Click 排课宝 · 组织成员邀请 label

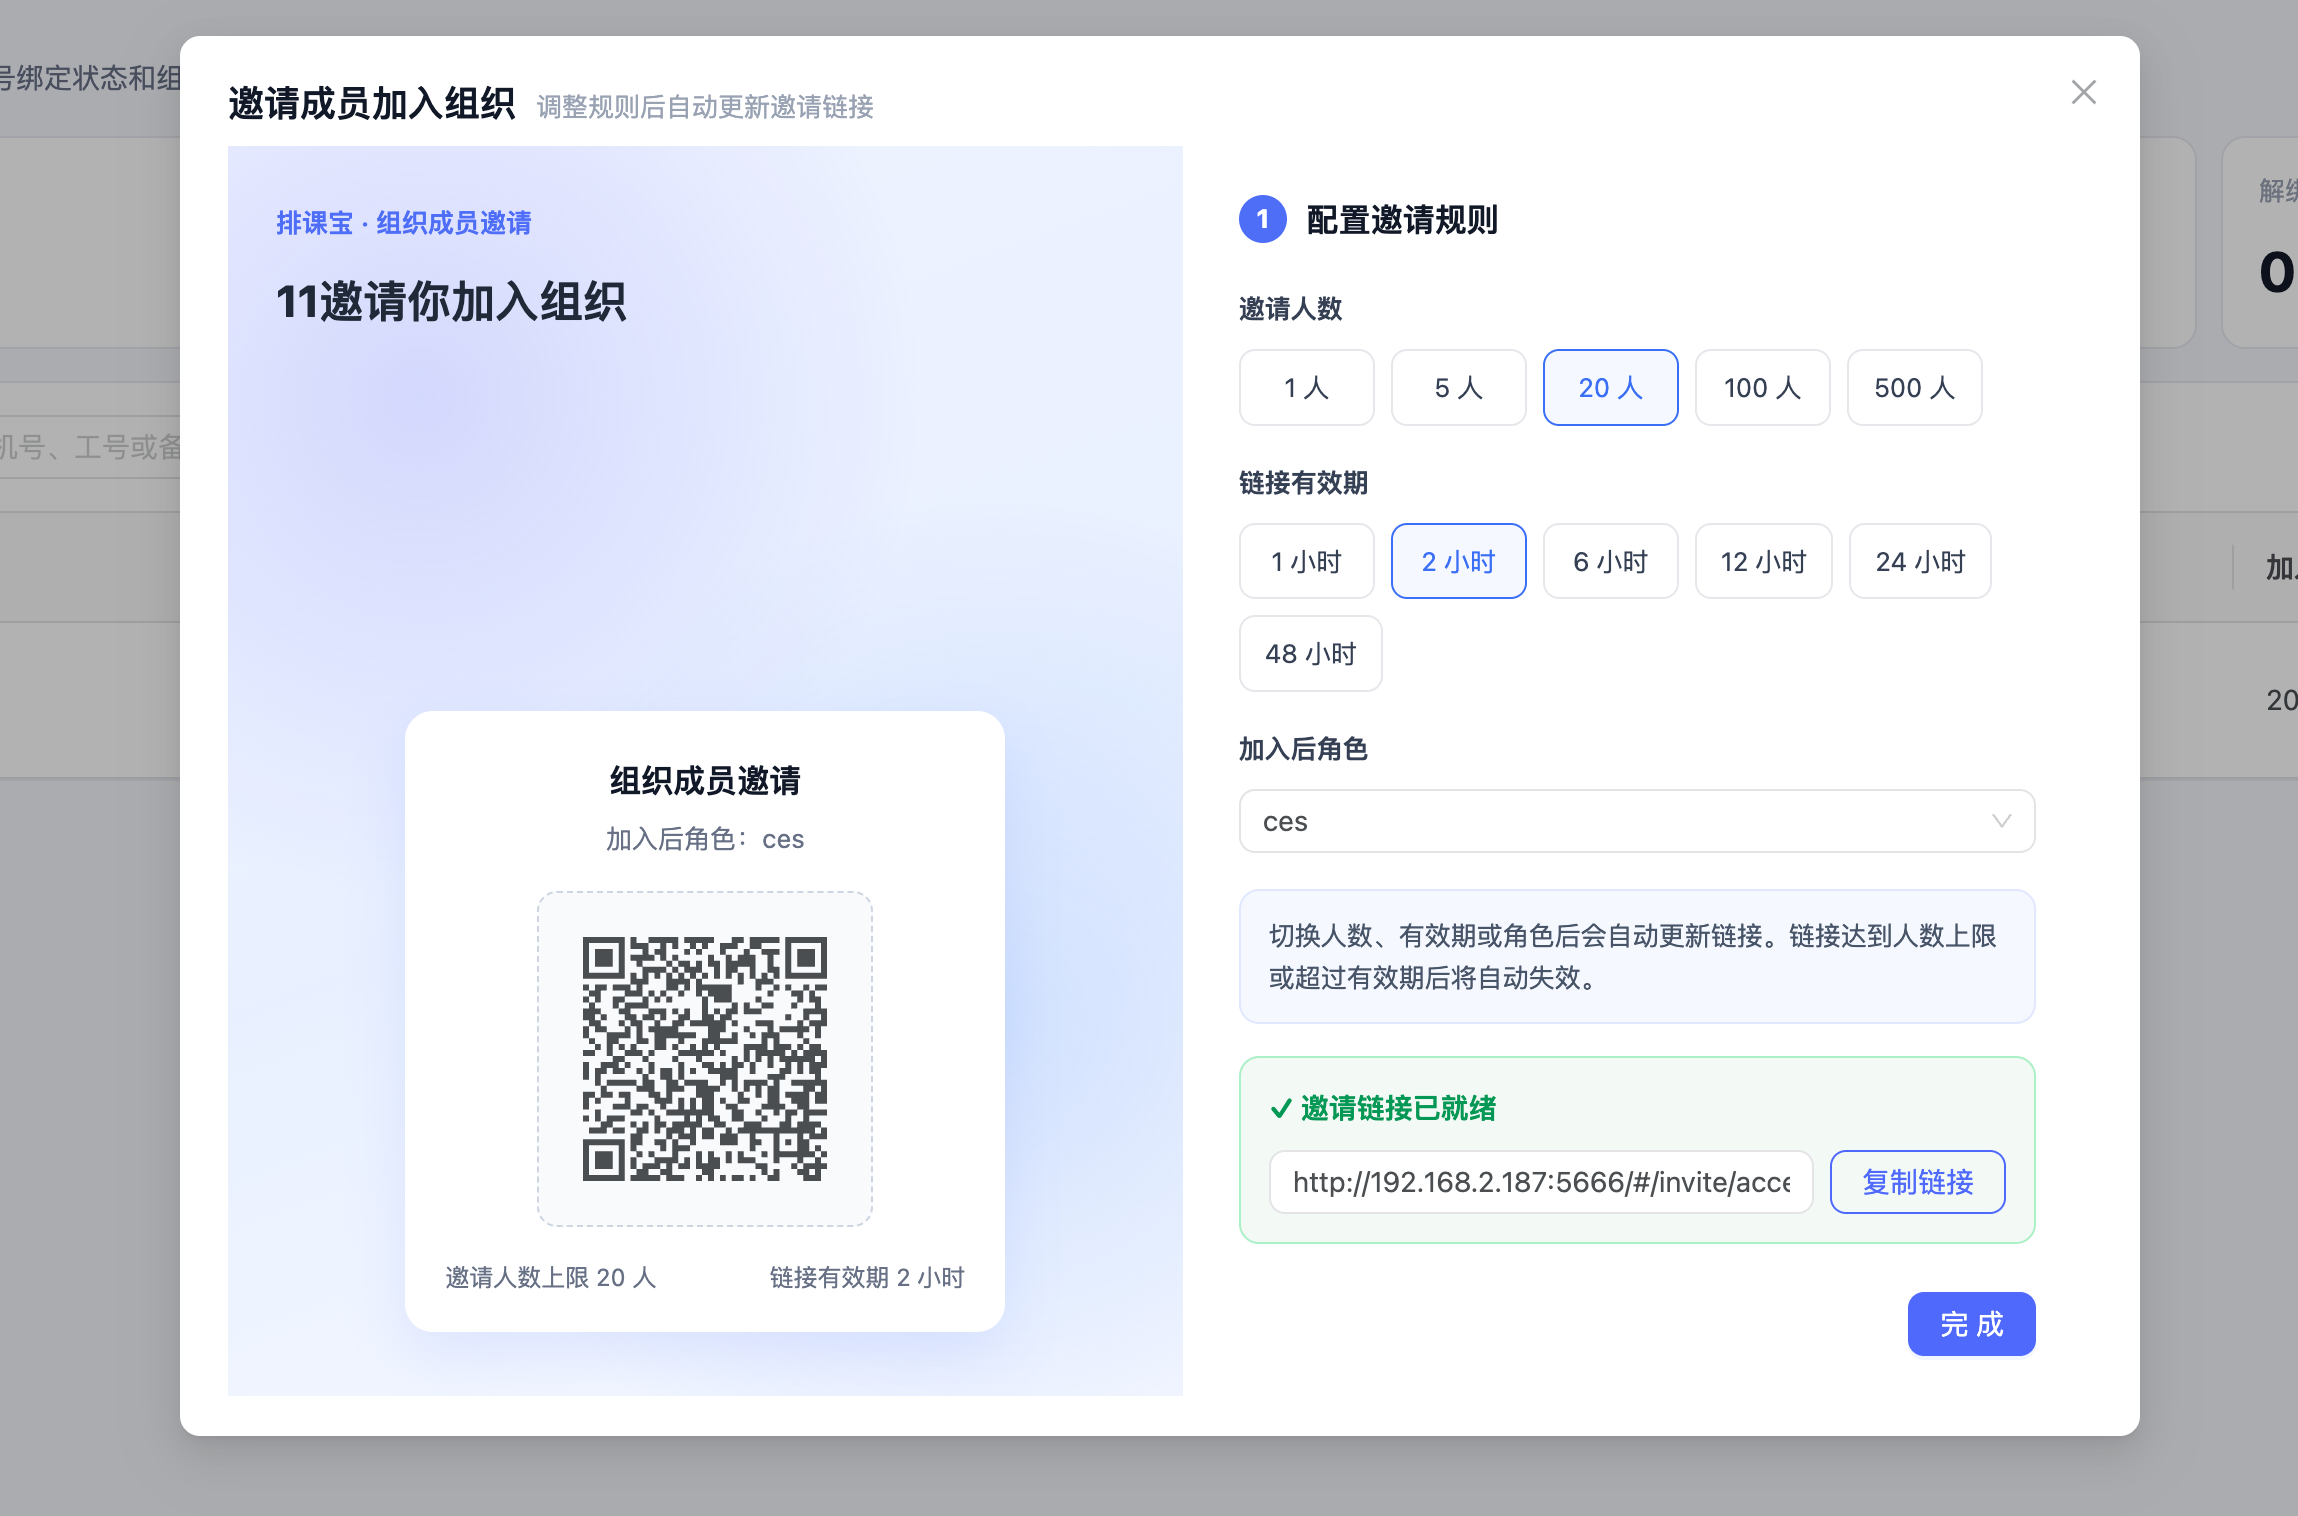pyautogui.click(x=404, y=223)
